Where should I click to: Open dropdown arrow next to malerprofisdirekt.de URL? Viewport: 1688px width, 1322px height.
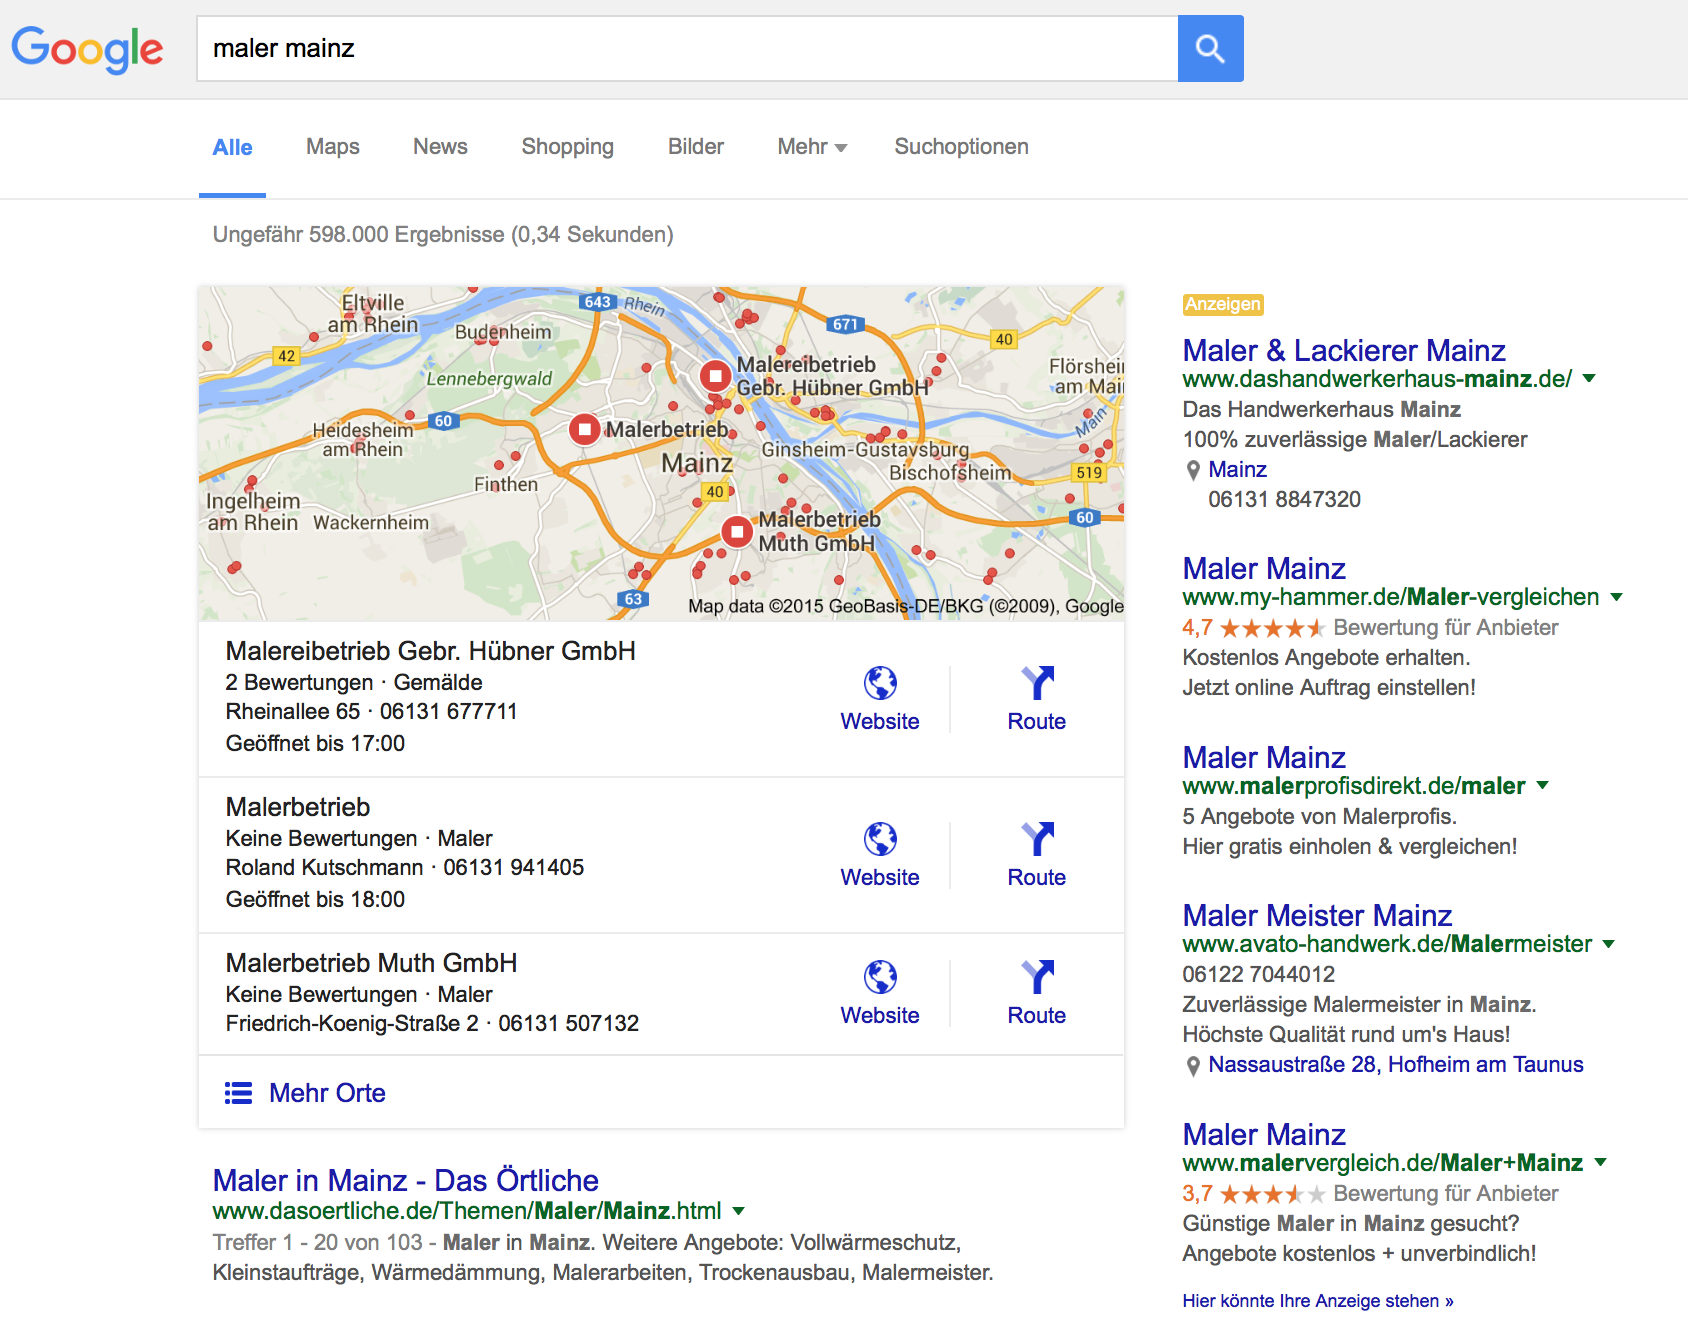point(1542,786)
